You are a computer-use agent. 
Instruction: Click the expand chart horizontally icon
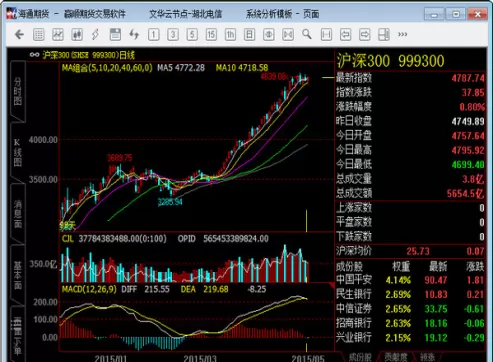288,34
